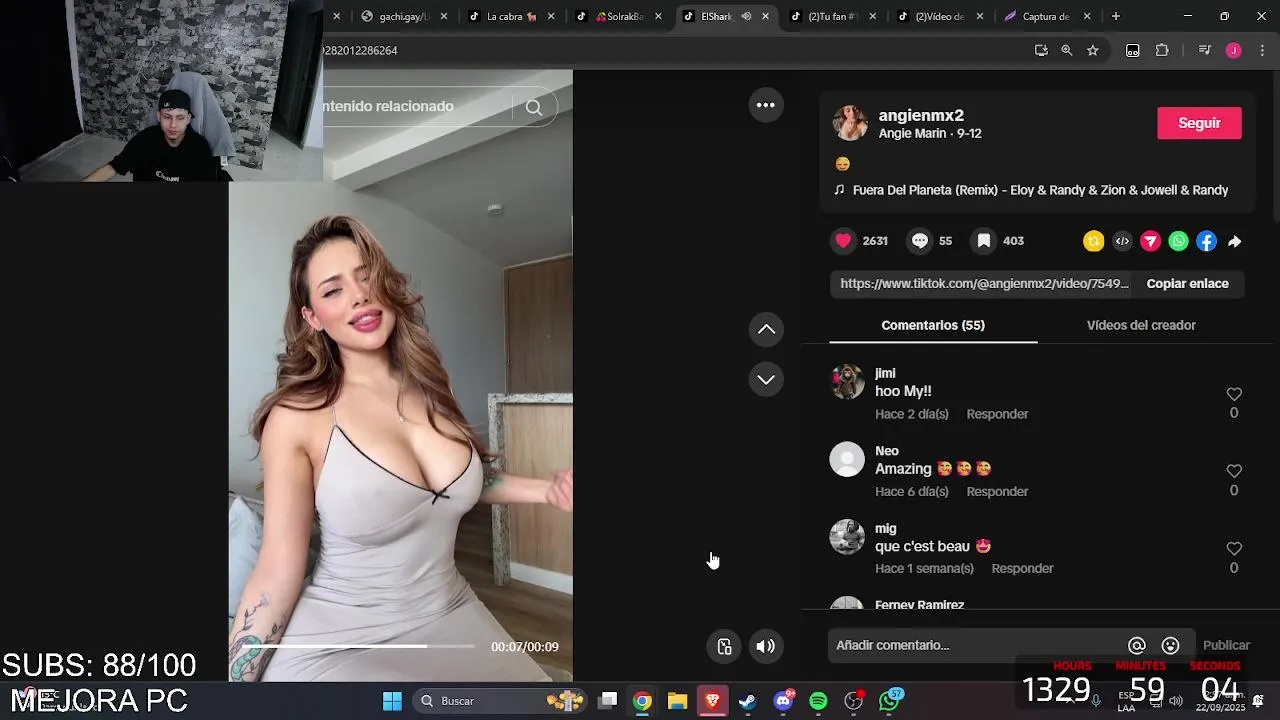Go to previous video with up chevron
1280x720 pixels.
(766, 329)
